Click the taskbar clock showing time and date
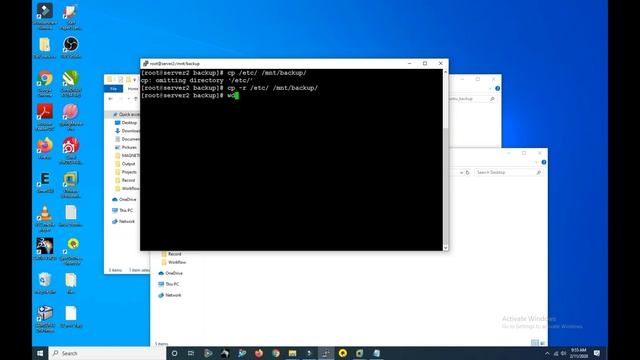The height and width of the screenshot is (360, 640). pos(579,353)
